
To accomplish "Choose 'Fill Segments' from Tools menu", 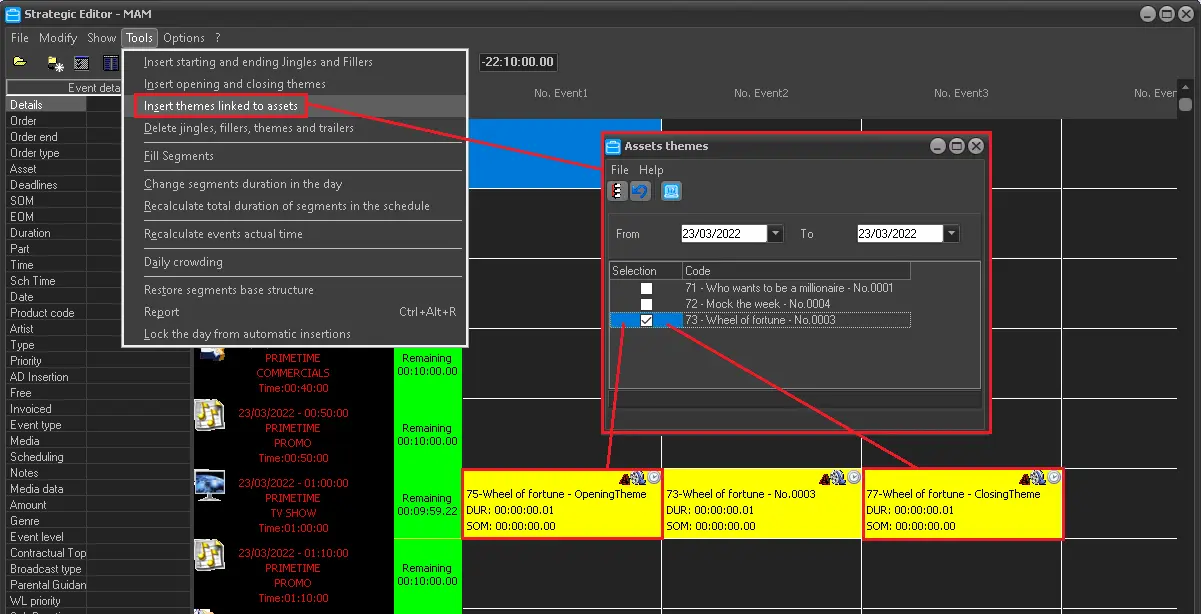I will [x=179, y=156].
